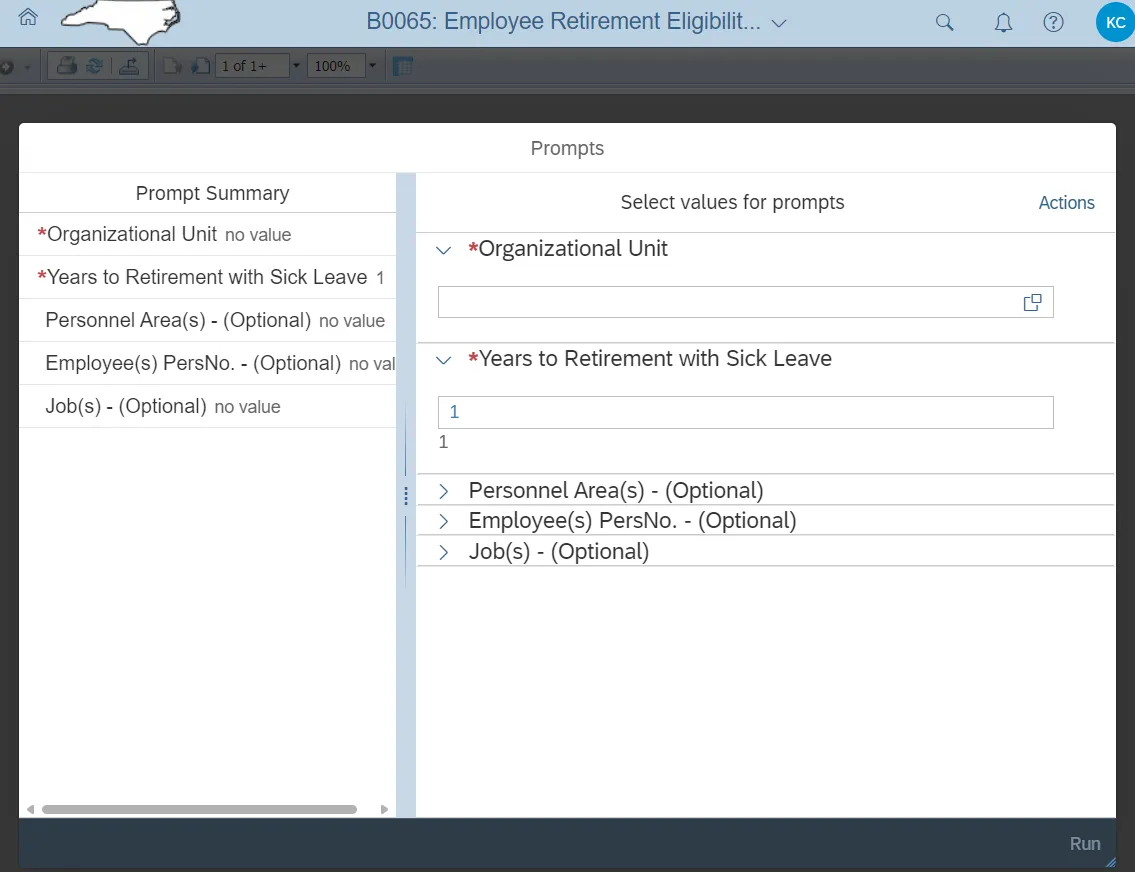Image resolution: width=1135 pixels, height=872 pixels.
Task: Open the report title dropdown chevron
Action: coord(779,23)
